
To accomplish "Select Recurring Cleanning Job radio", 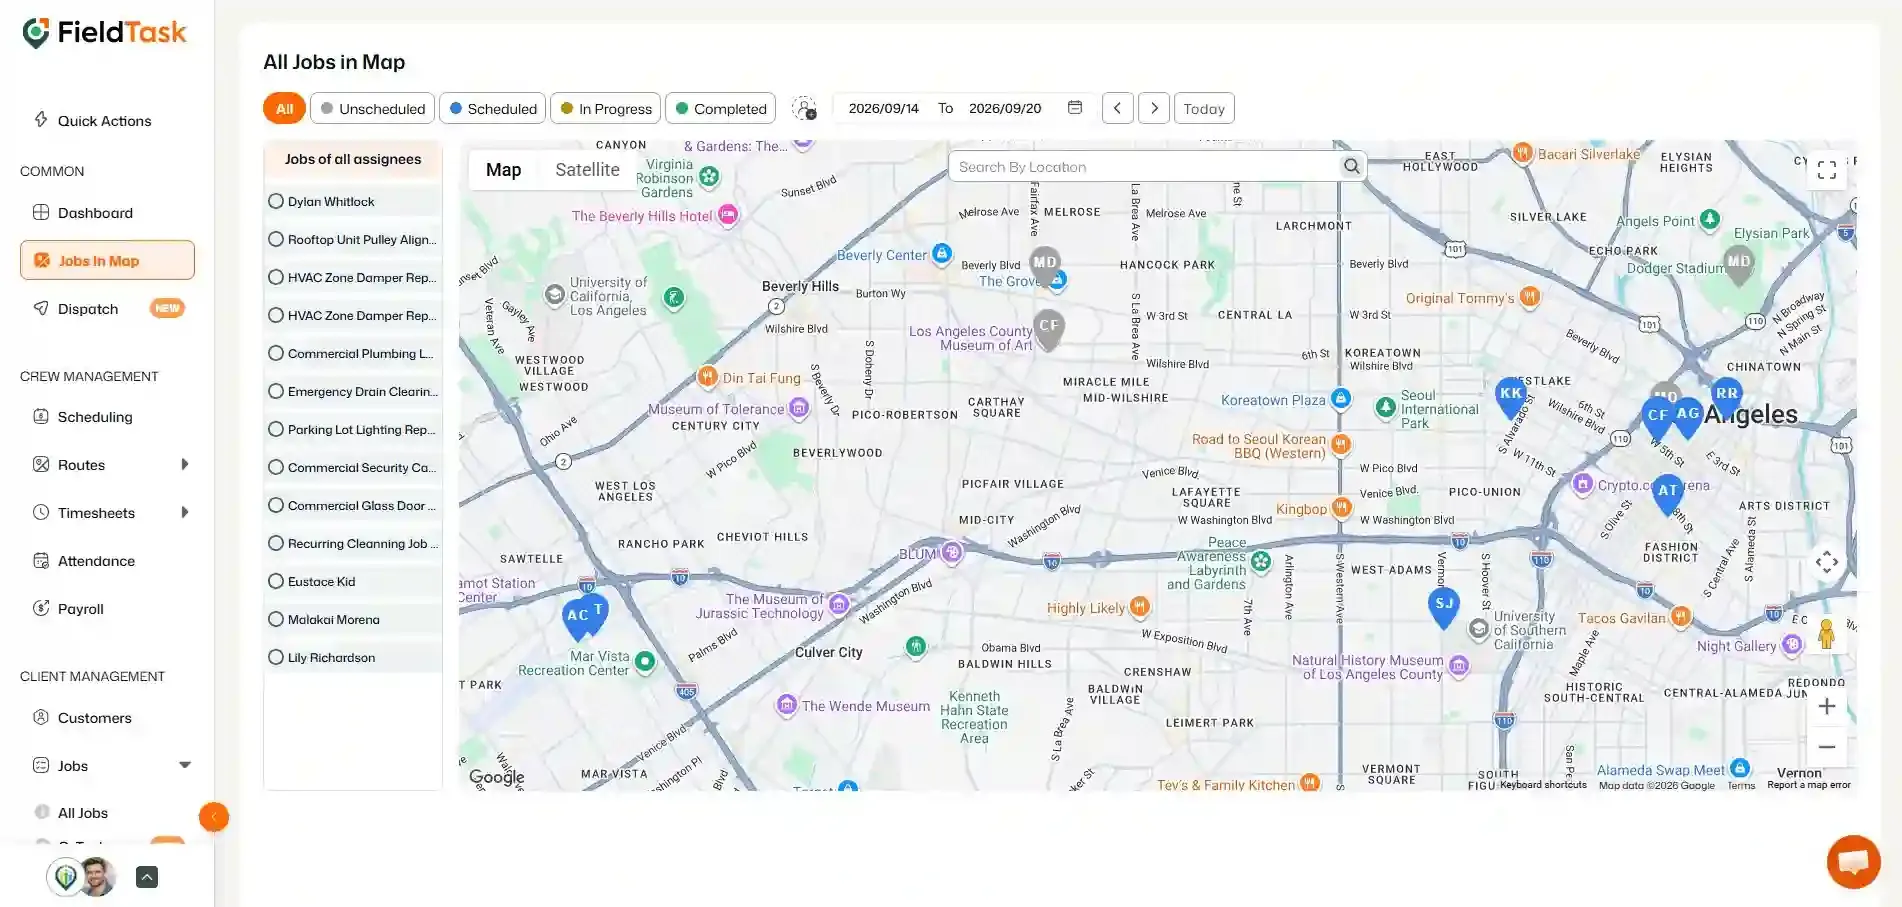I will tap(276, 543).
